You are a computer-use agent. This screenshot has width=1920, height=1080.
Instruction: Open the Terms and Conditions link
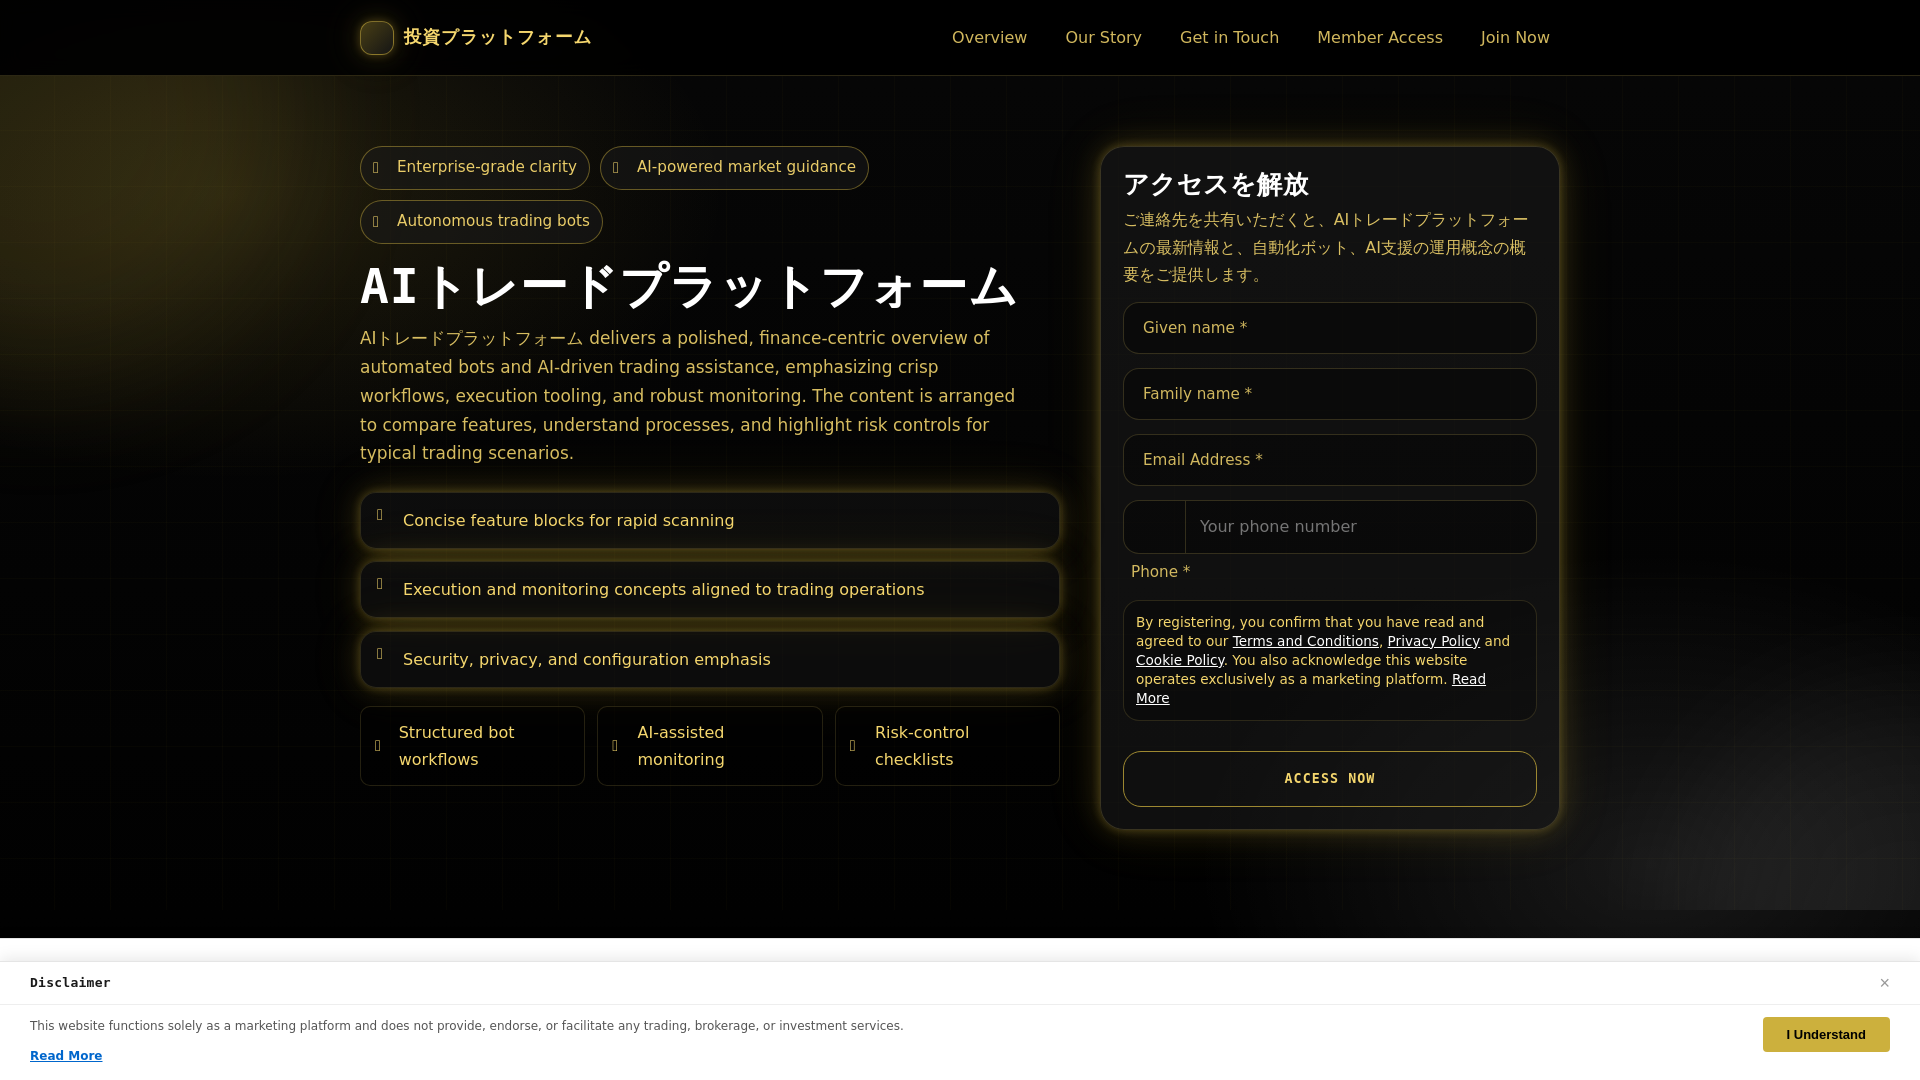[1305, 641]
